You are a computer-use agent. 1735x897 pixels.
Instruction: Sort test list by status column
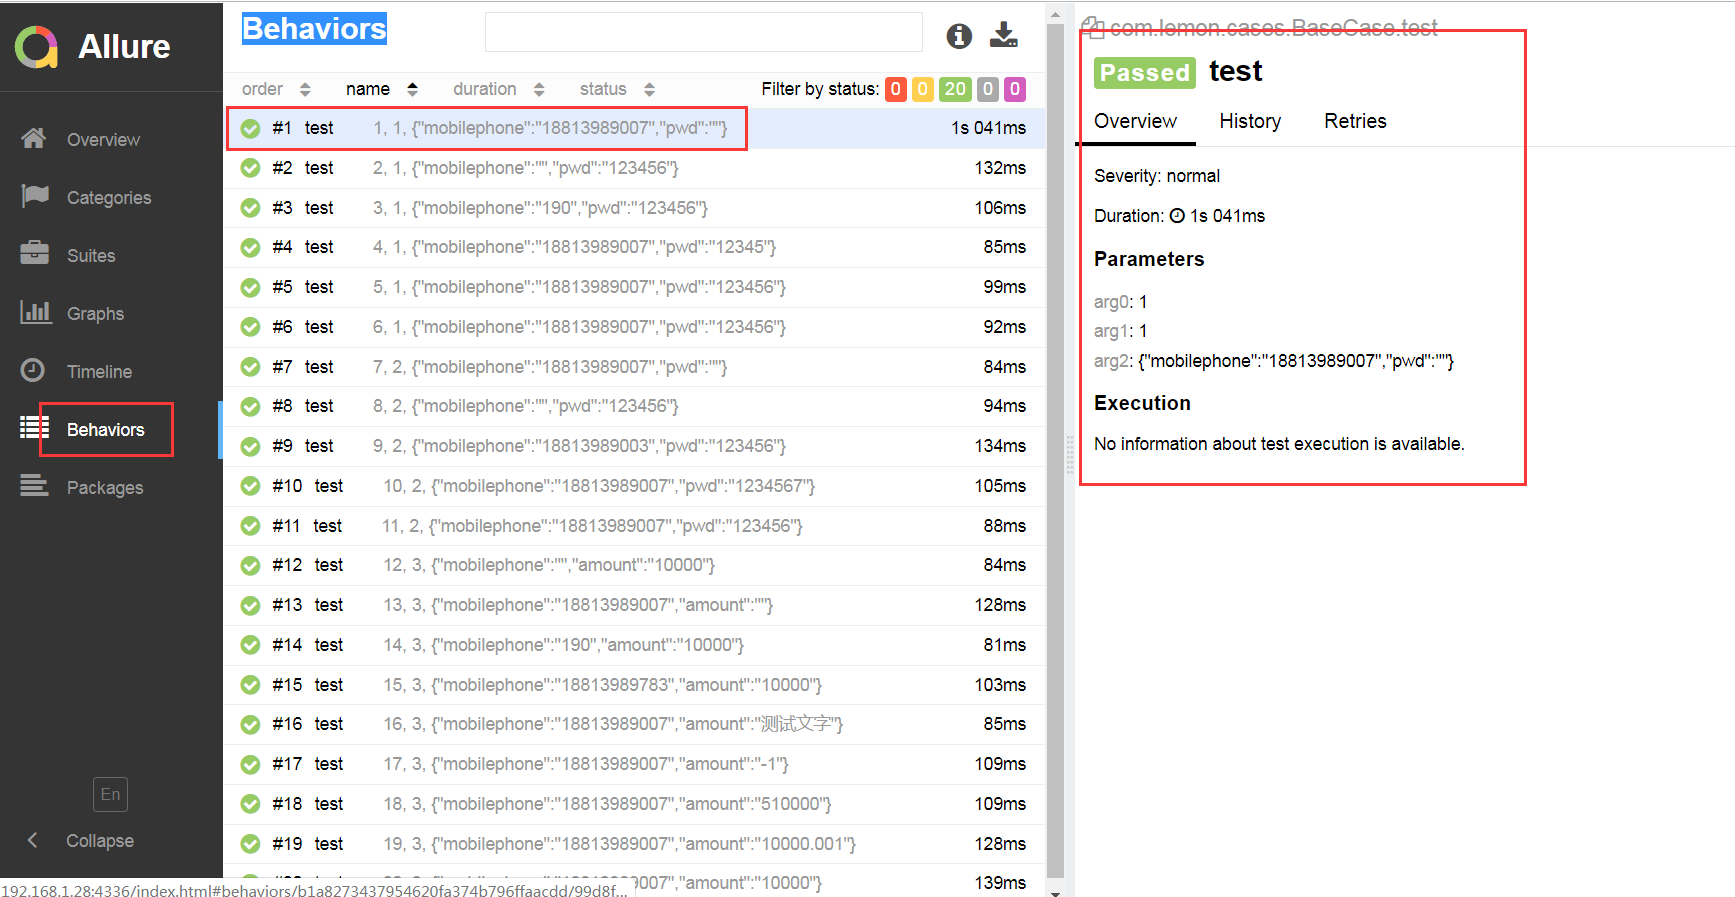click(616, 89)
